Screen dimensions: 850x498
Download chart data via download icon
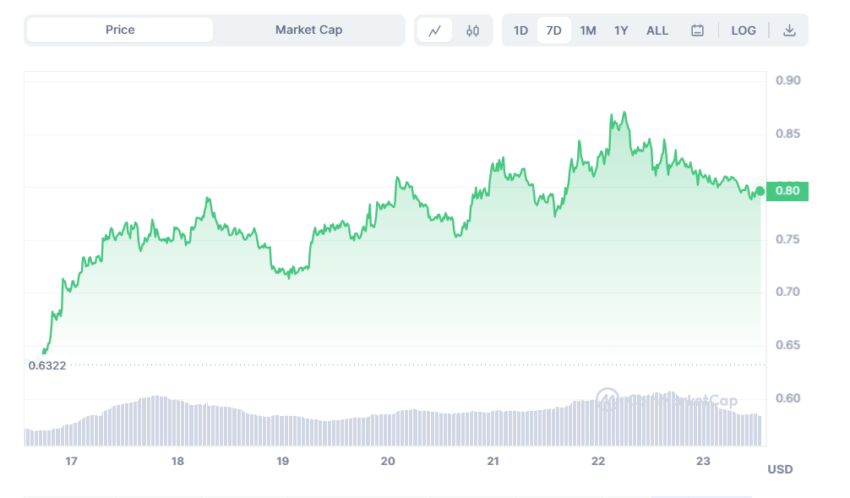tap(789, 30)
